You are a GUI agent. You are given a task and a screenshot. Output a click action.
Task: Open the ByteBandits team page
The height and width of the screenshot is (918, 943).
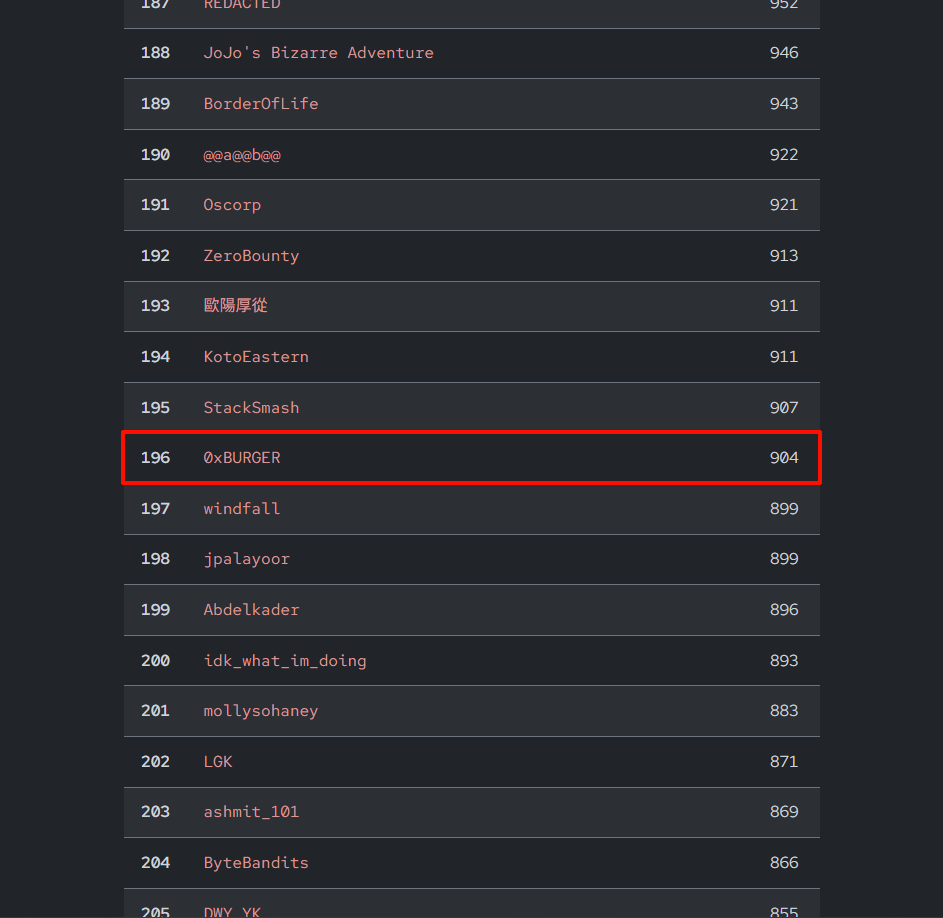click(x=256, y=863)
